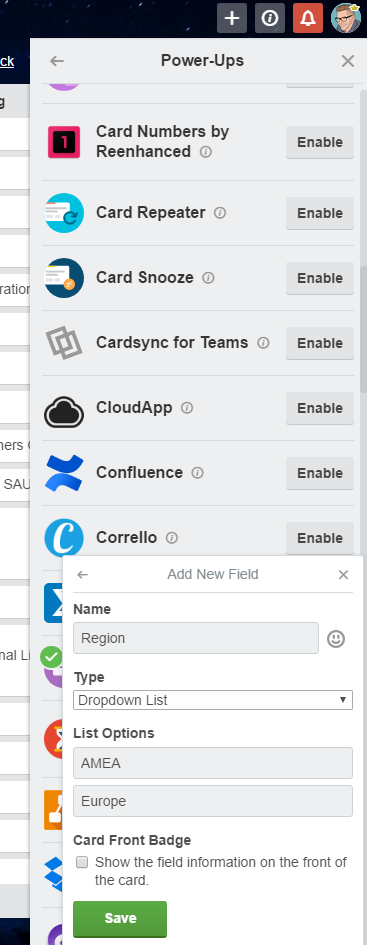Click the CloudApp cloud icon

point(64,412)
